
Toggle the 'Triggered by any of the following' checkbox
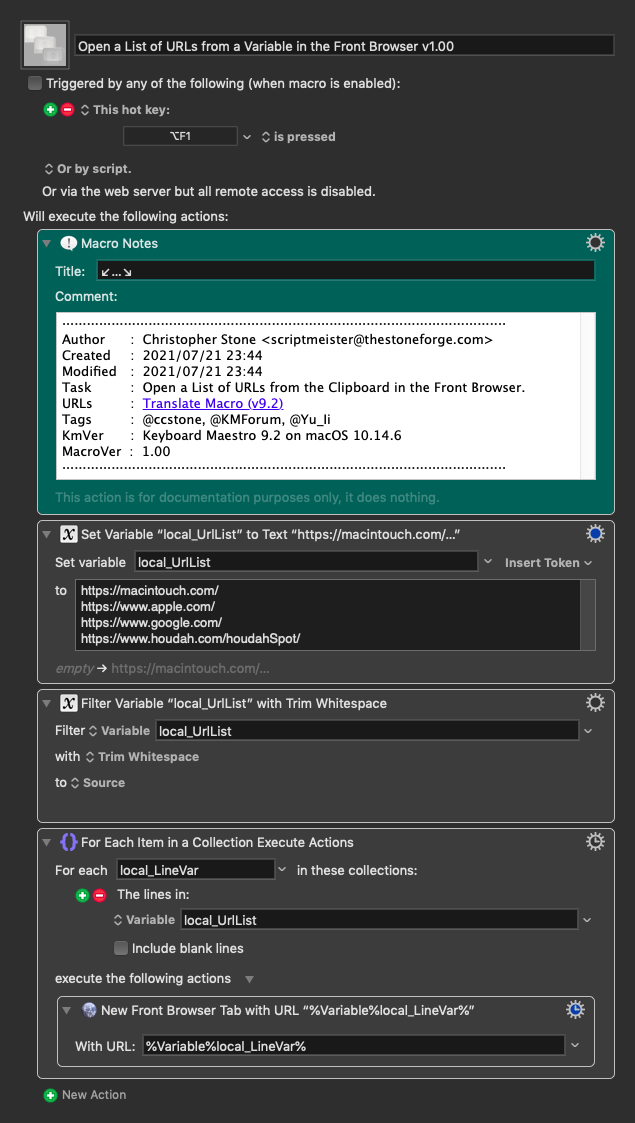click(x=35, y=83)
